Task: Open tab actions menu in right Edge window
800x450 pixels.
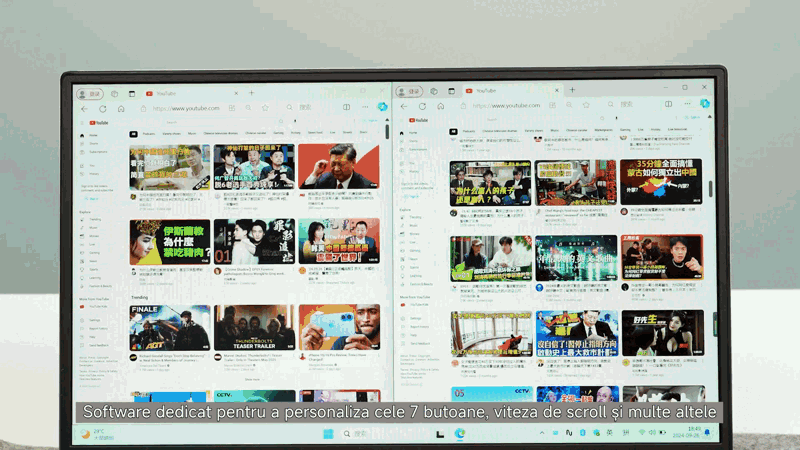Action: [x=452, y=91]
